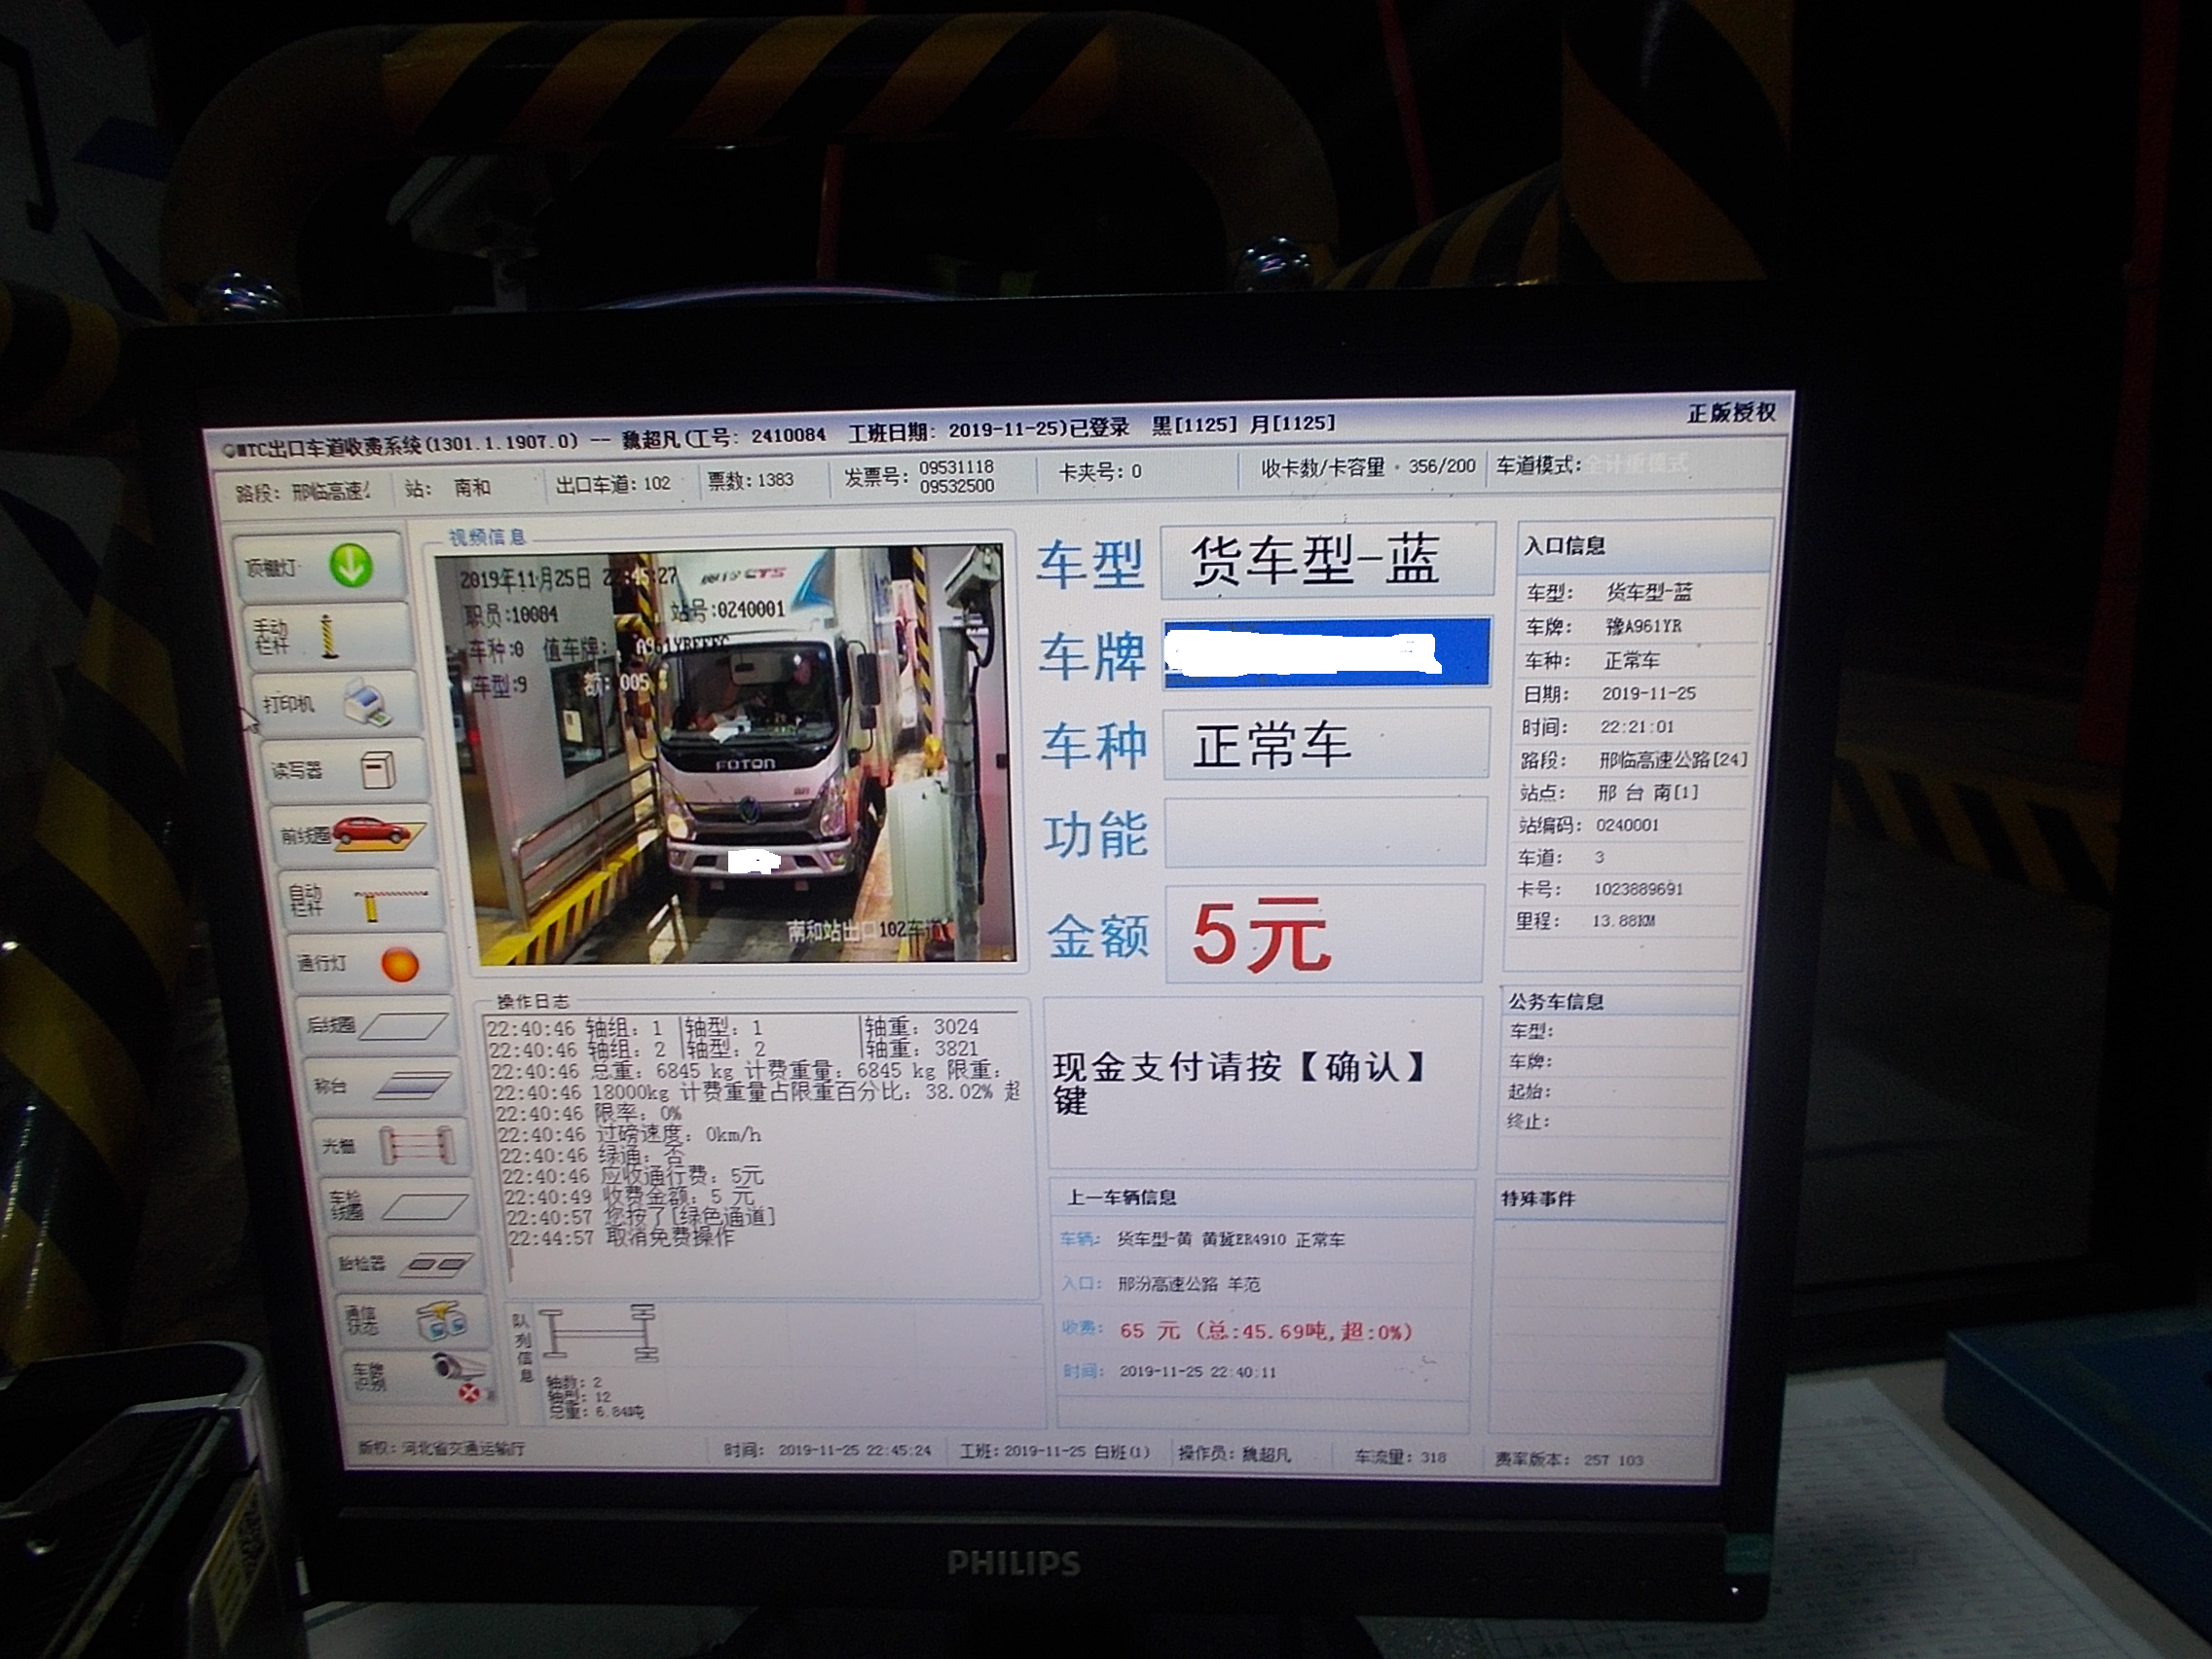Click the previous vehicle entry 邢汾高速公路 羊范

click(1189, 1284)
